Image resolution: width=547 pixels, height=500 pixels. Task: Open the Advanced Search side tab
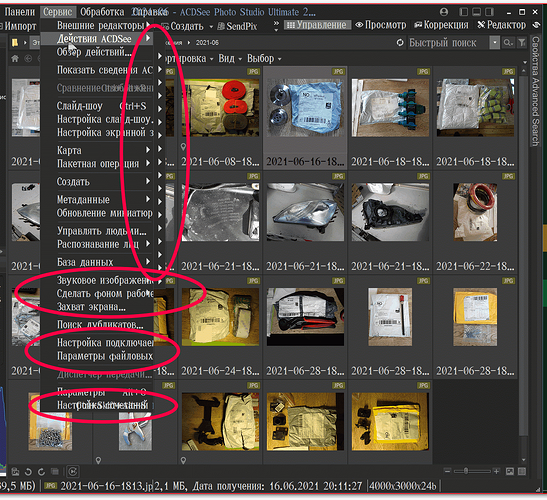[535, 111]
